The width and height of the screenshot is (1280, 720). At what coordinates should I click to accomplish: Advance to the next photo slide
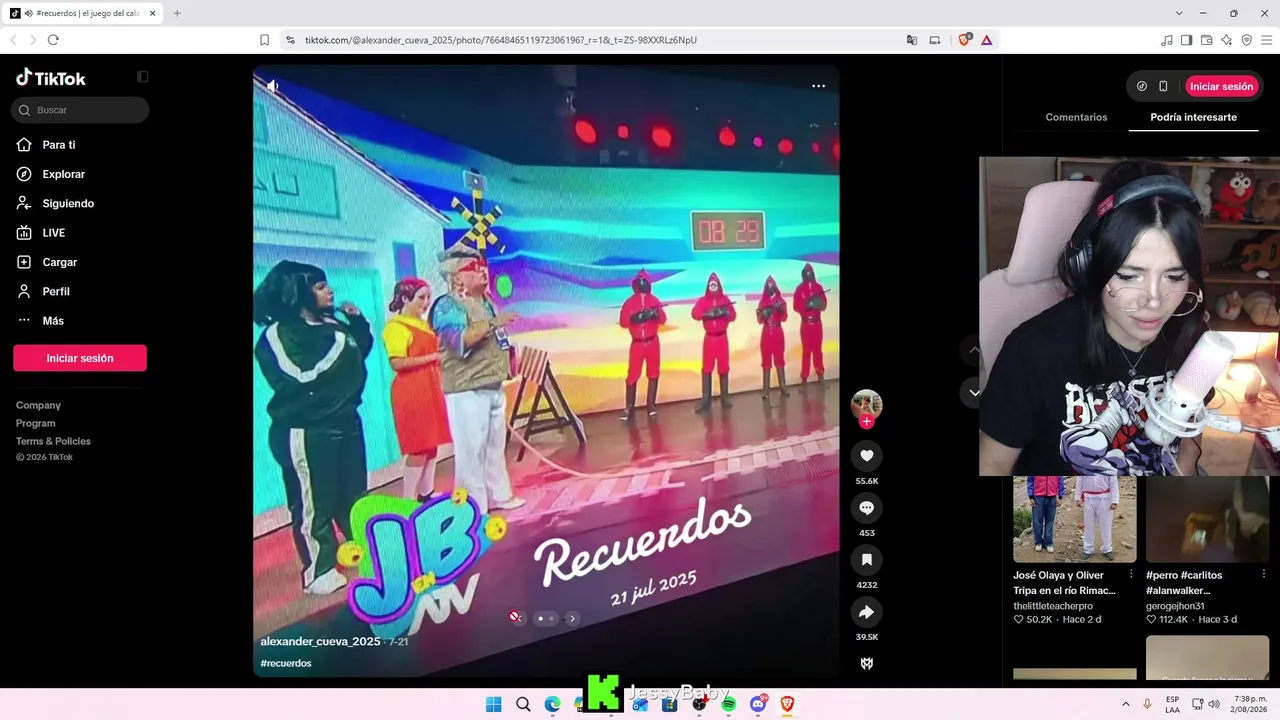pos(572,618)
